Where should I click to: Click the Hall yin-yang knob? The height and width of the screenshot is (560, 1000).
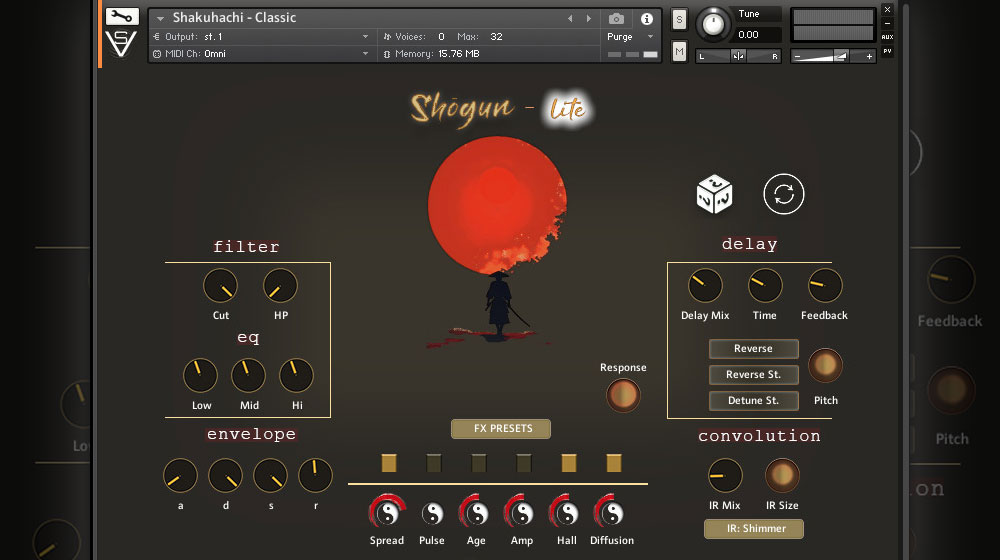(566, 512)
